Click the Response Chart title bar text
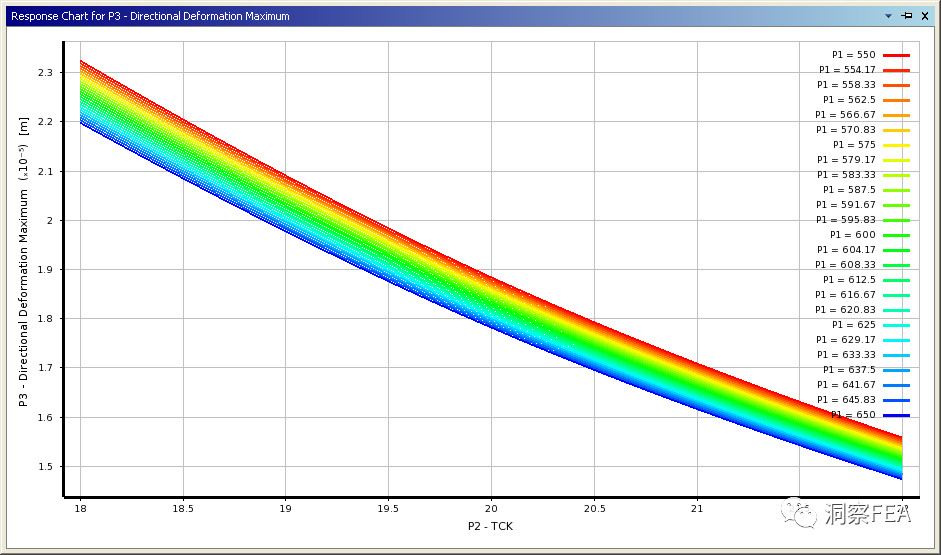This screenshot has height=555, width=941. coord(150,16)
